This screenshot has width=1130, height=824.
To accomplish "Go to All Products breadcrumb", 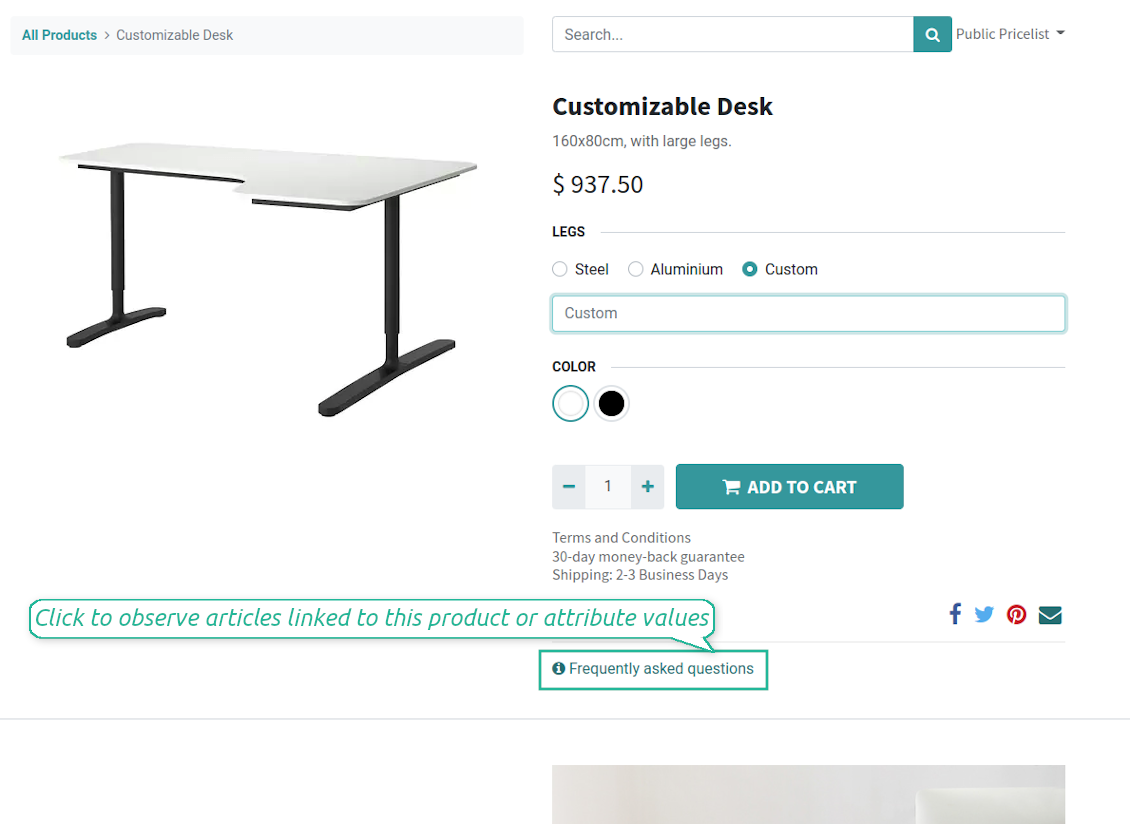I will point(59,35).
